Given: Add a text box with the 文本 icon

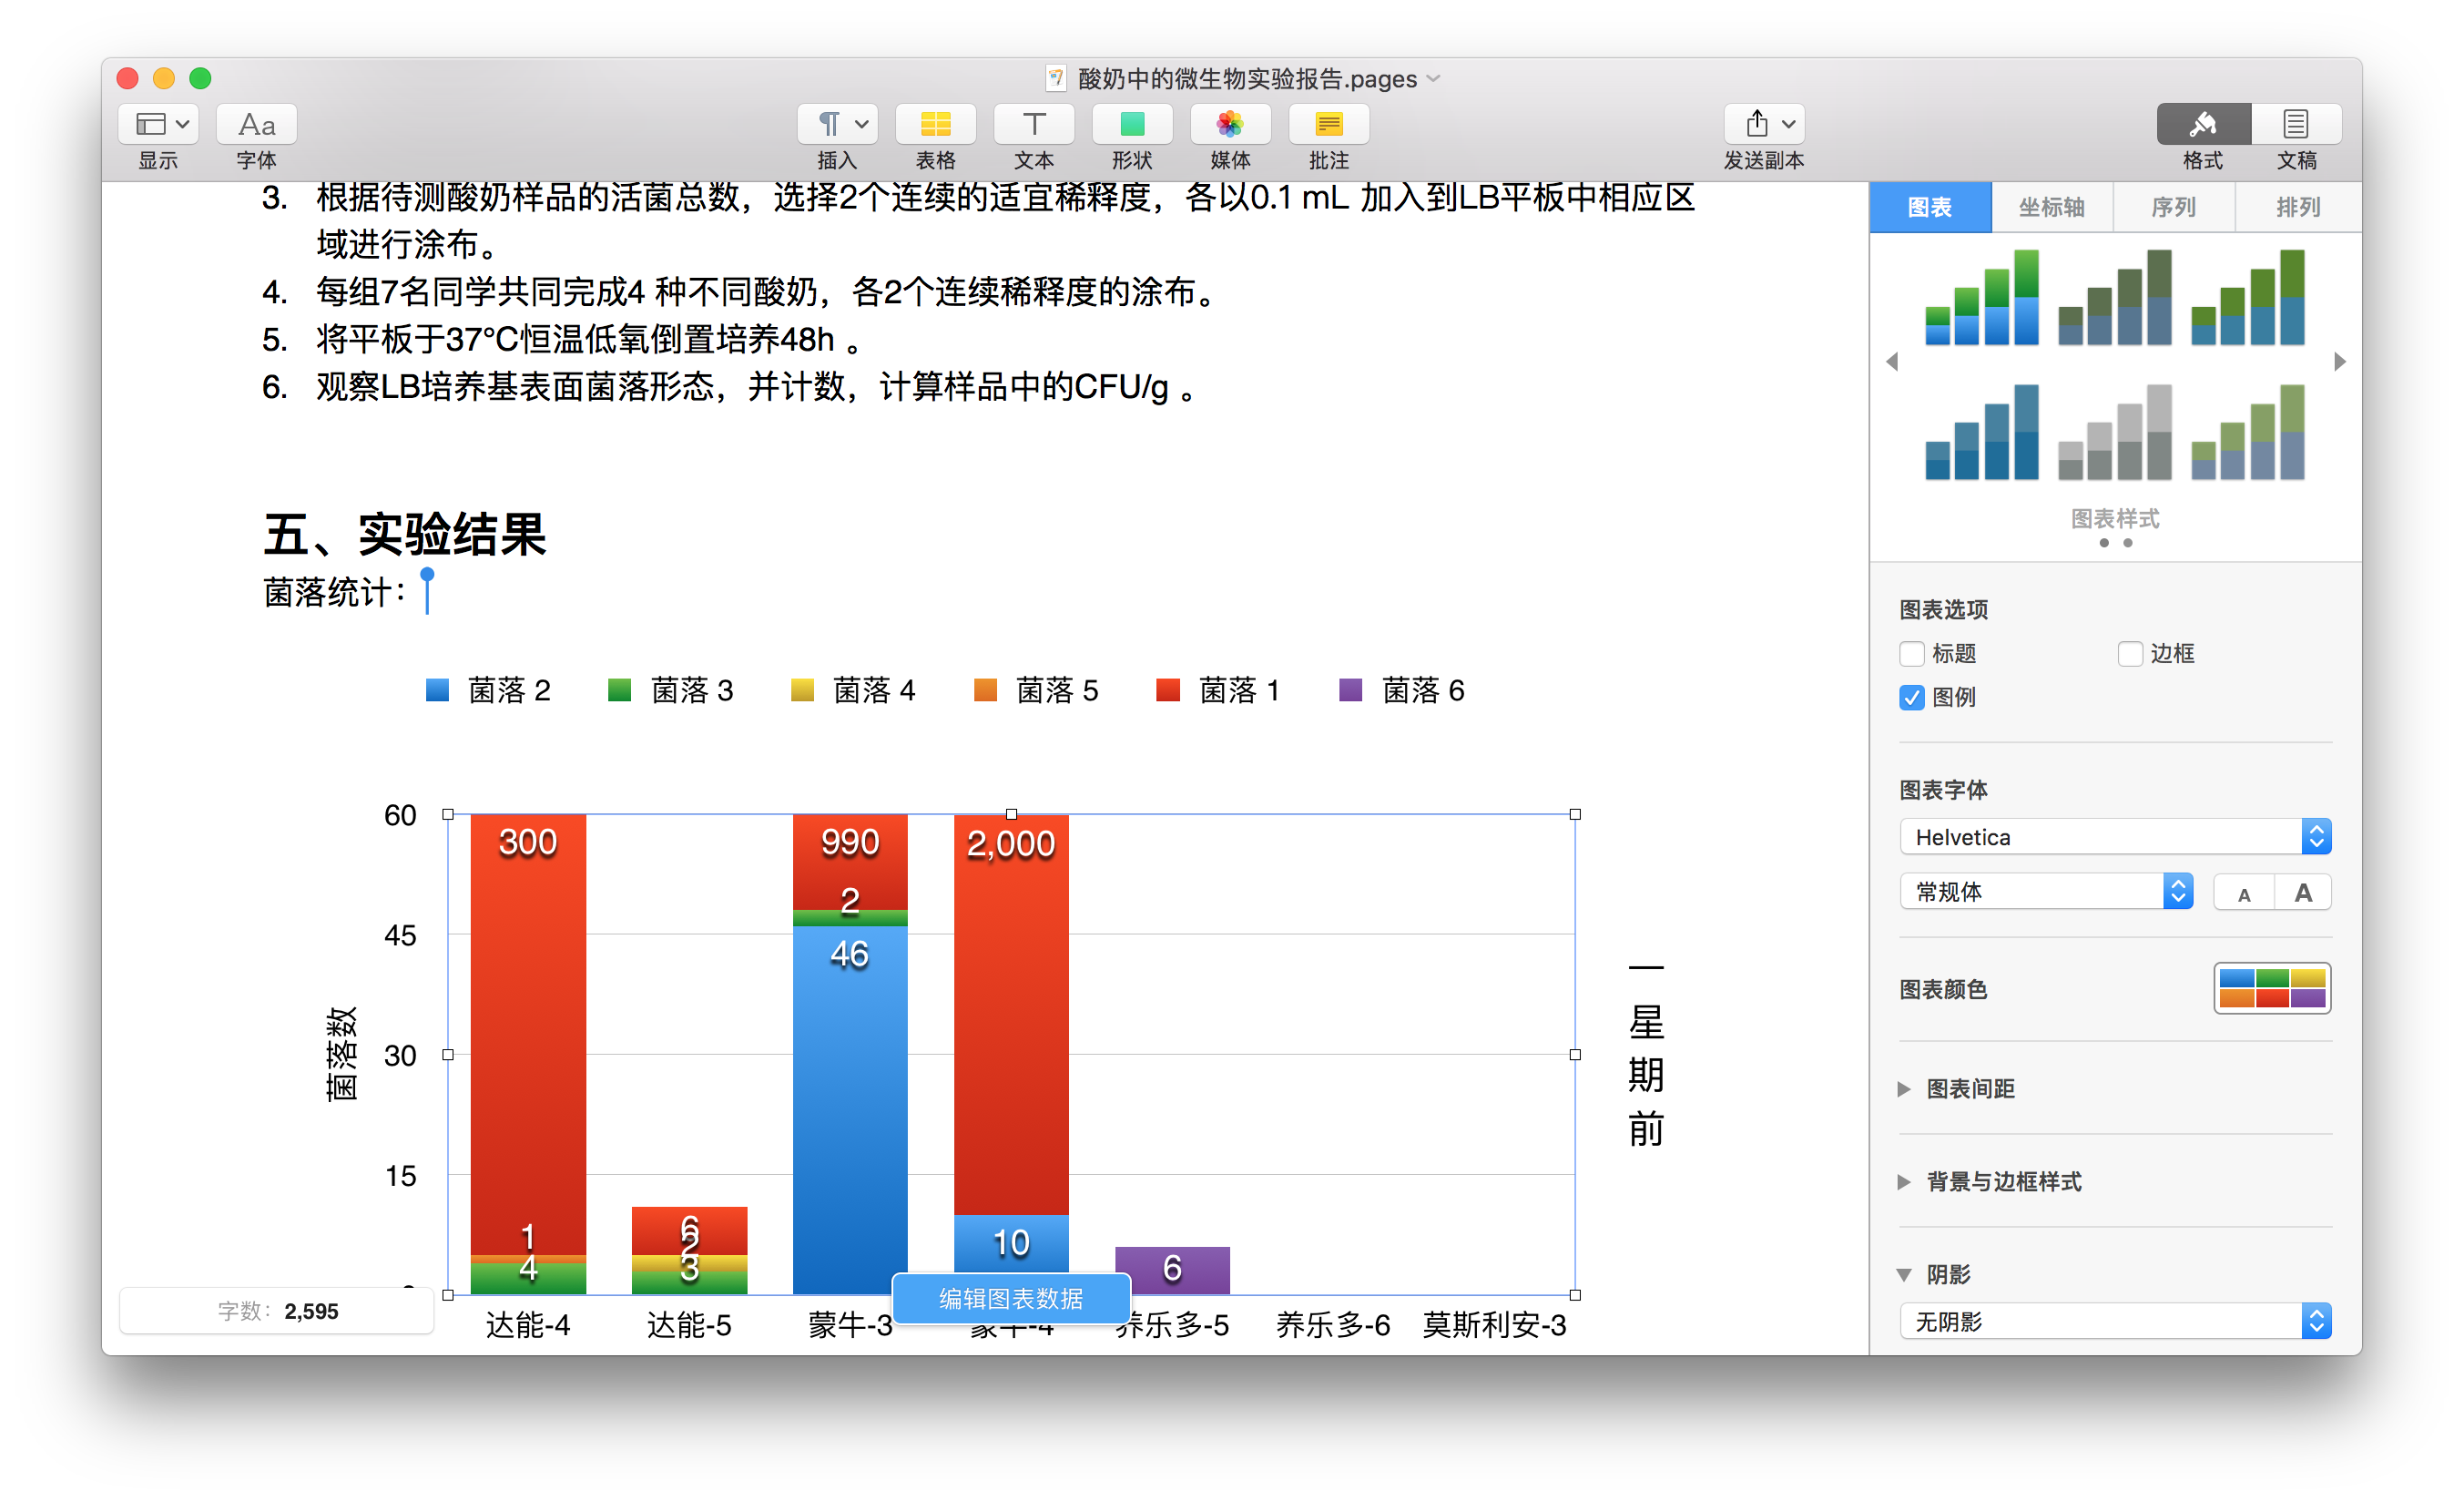Looking at the screenshot, I should [x=1033, y=124].
